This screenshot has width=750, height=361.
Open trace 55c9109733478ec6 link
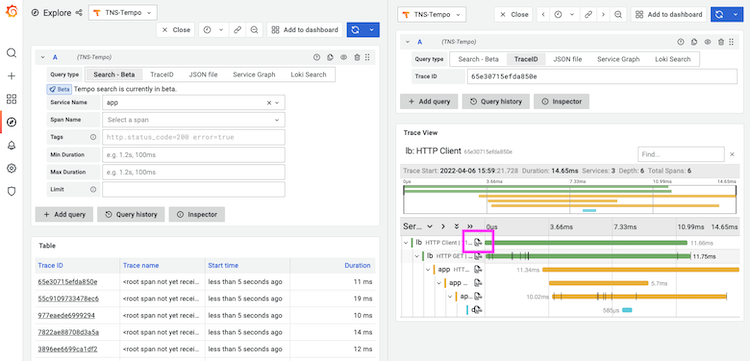click(x=68, y=299)
